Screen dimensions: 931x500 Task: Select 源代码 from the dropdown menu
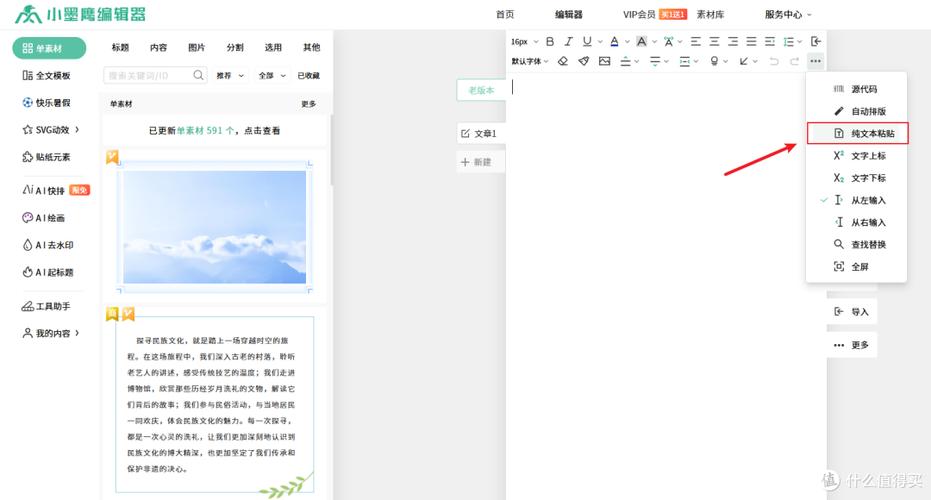pyautogui.click(x=856, y=89)
